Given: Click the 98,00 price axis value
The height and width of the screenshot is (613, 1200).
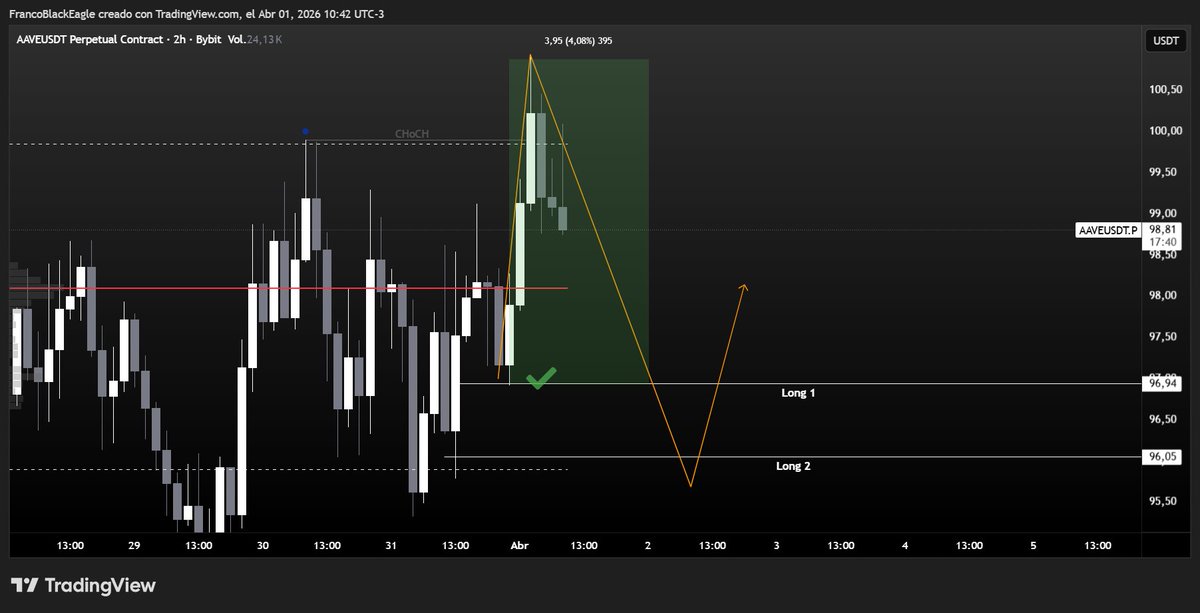Looking at the screenshot, I should coord(1164,295).
